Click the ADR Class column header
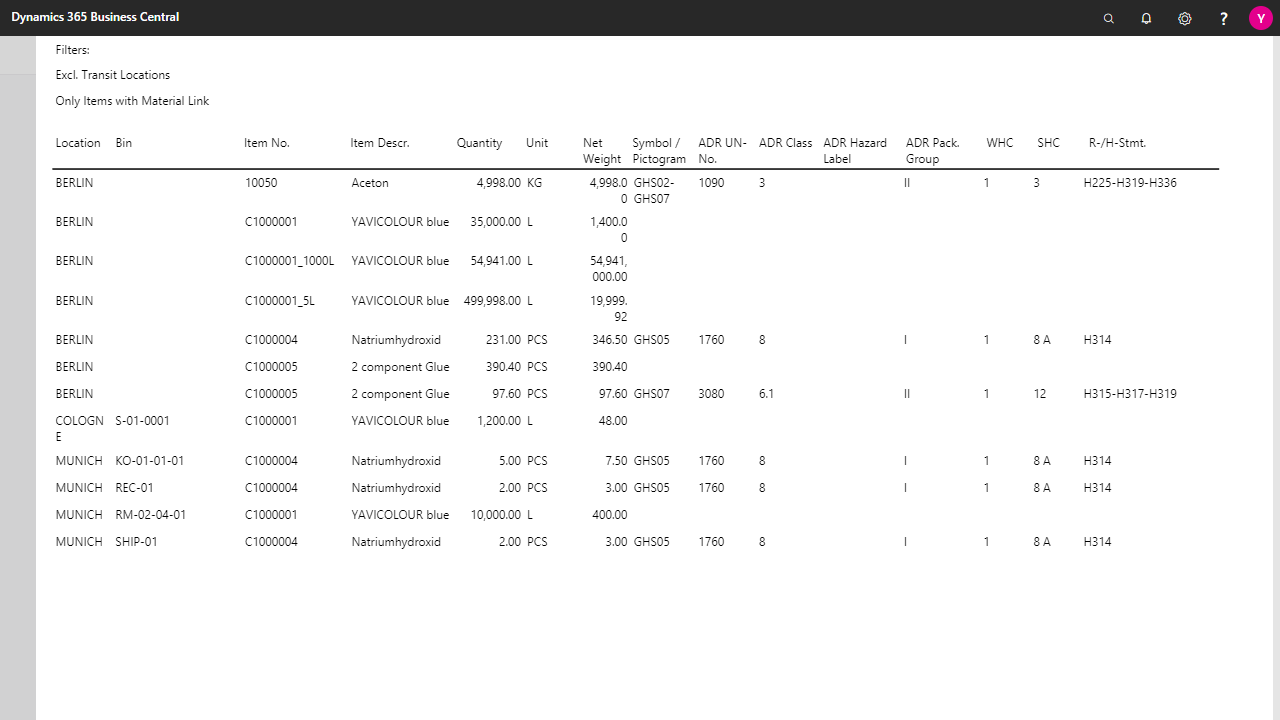The width and height of the screenshot is (1280, 720). pyautogui.click(x=785, y=143)
